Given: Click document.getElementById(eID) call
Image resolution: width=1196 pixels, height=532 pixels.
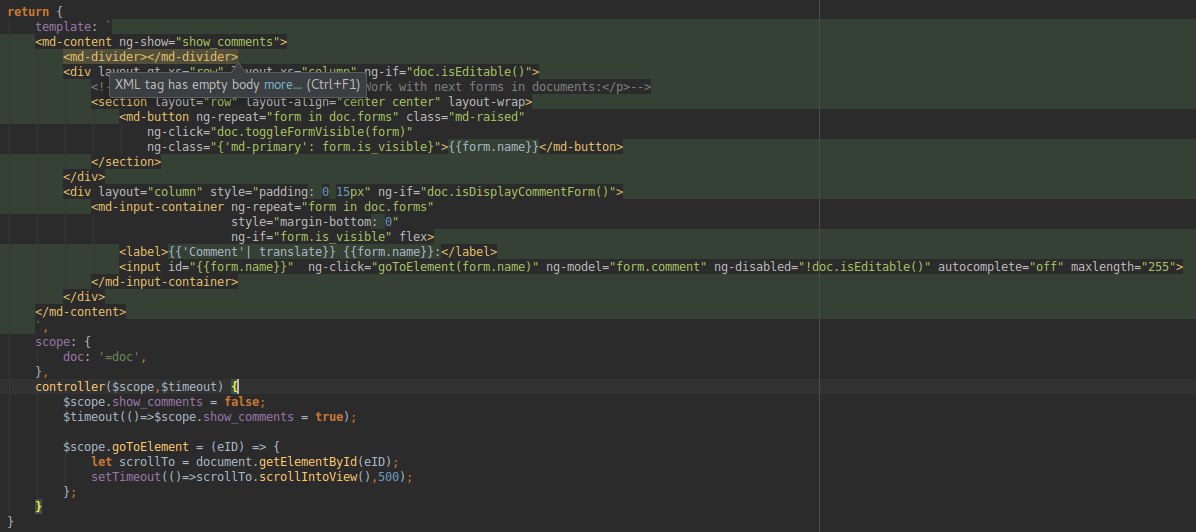Looking at the screenshot, I should click(294, 461).
